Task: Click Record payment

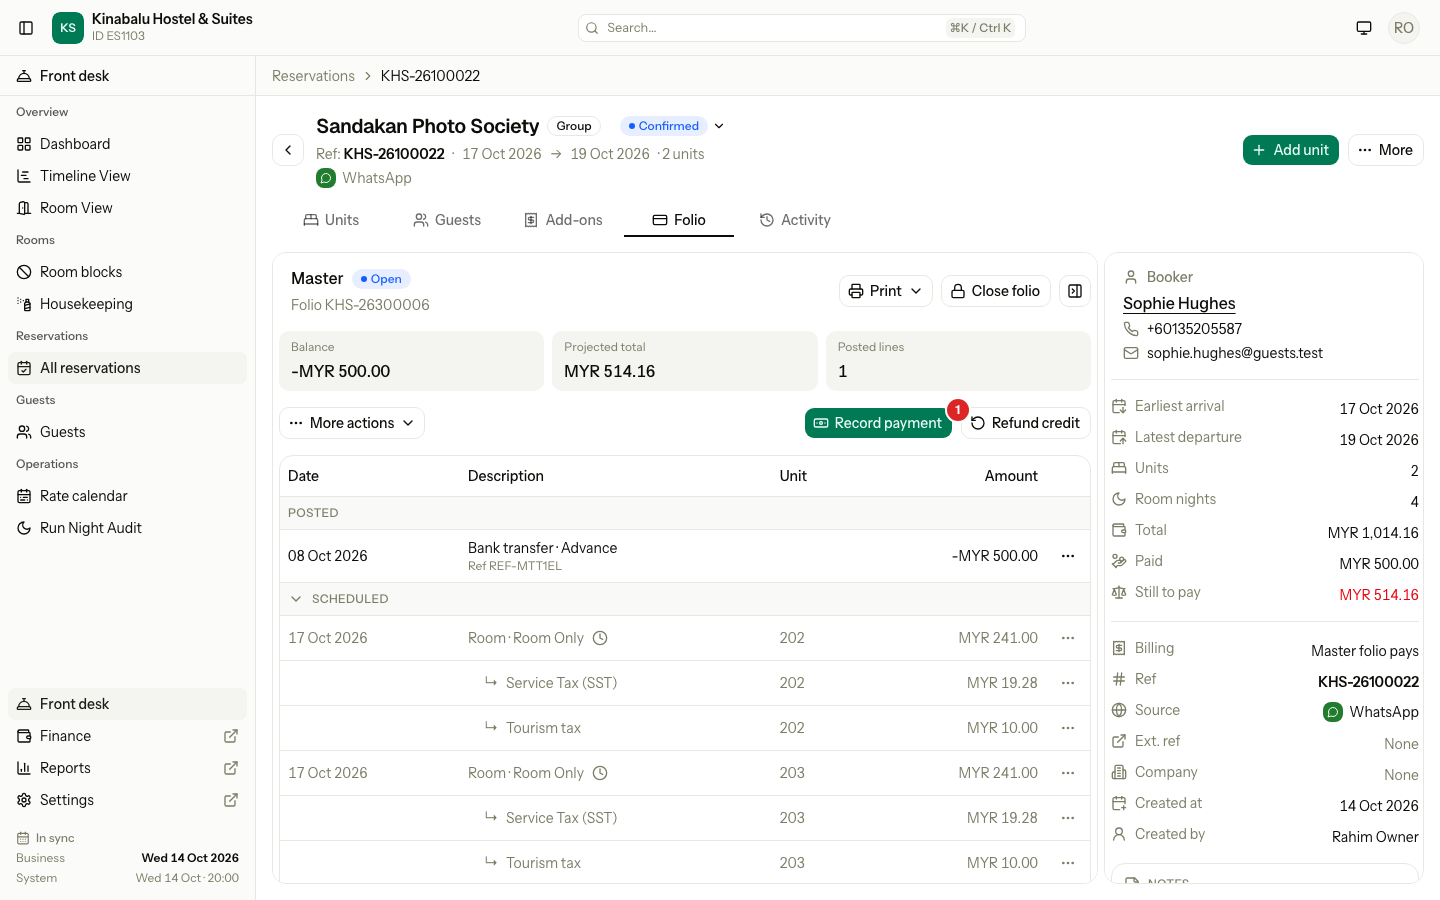Action: (878, 423)
